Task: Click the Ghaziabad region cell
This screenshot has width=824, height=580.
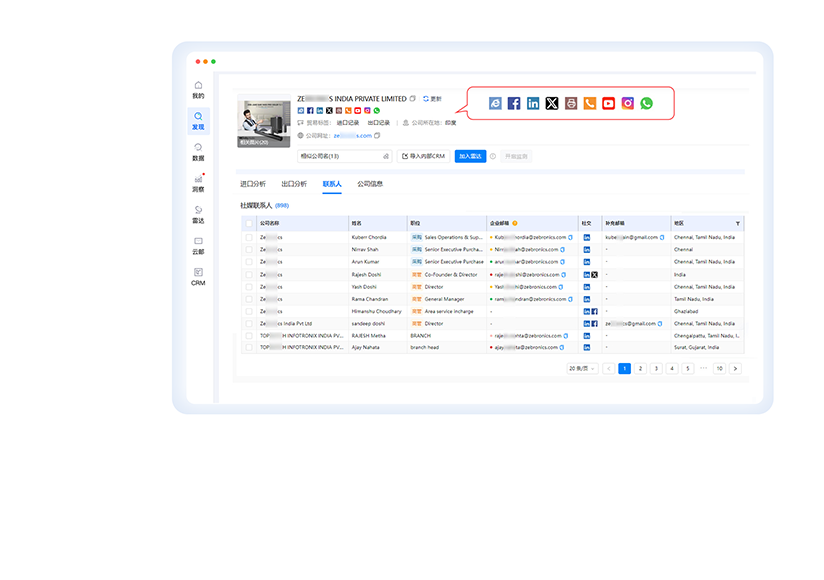Action: [686, 312]
